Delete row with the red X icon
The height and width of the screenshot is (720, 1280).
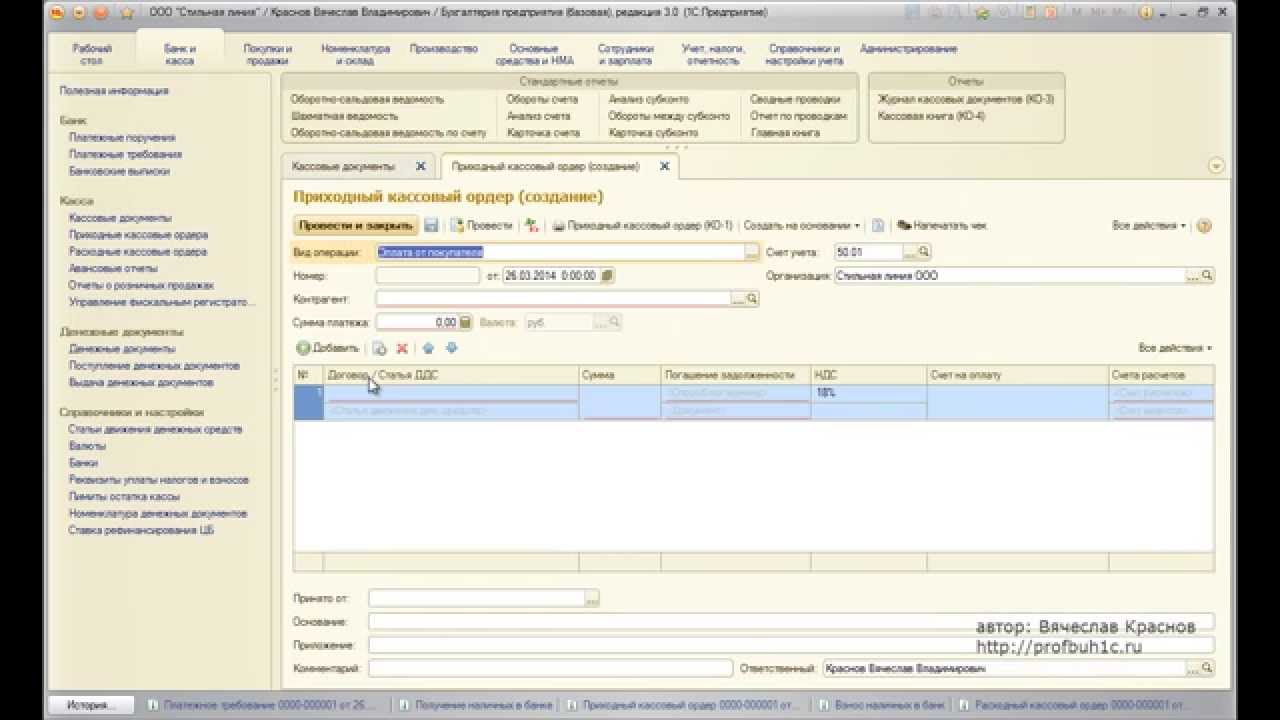click(x=402, y=348)
